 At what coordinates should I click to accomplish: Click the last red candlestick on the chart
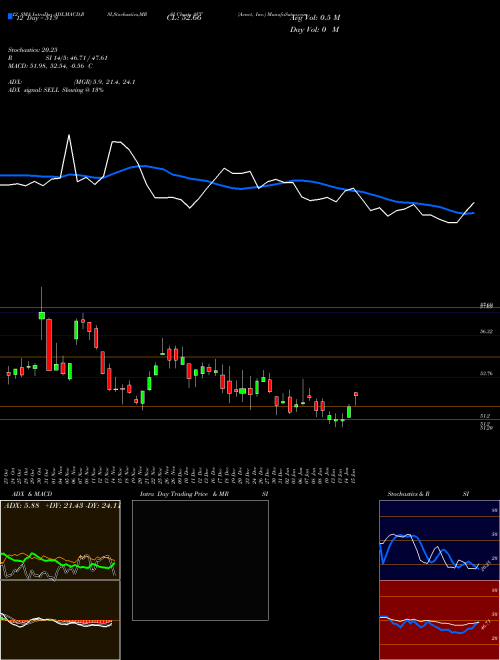coord(356,394)
